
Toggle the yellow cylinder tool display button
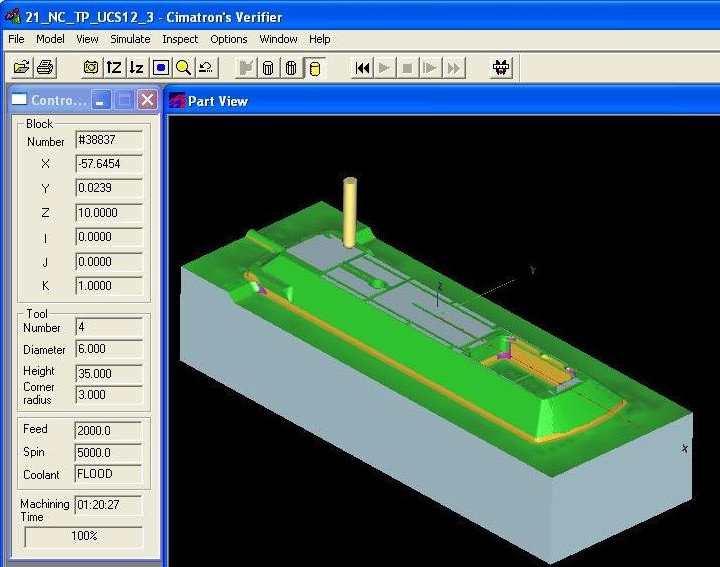314,67
